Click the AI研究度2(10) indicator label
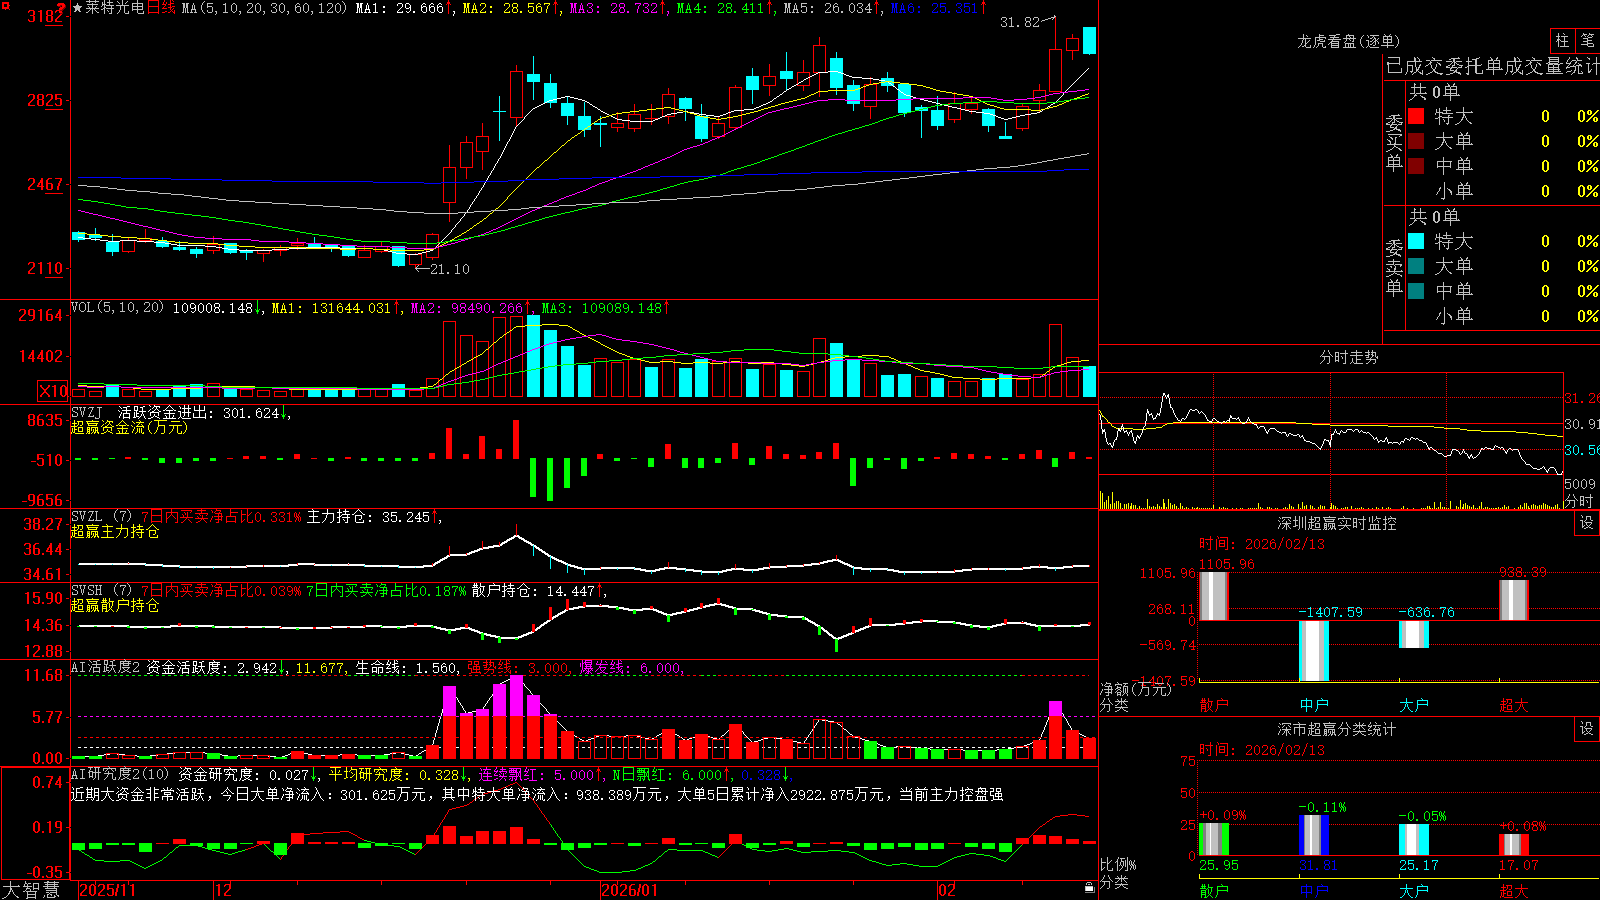 coord(121,775)
